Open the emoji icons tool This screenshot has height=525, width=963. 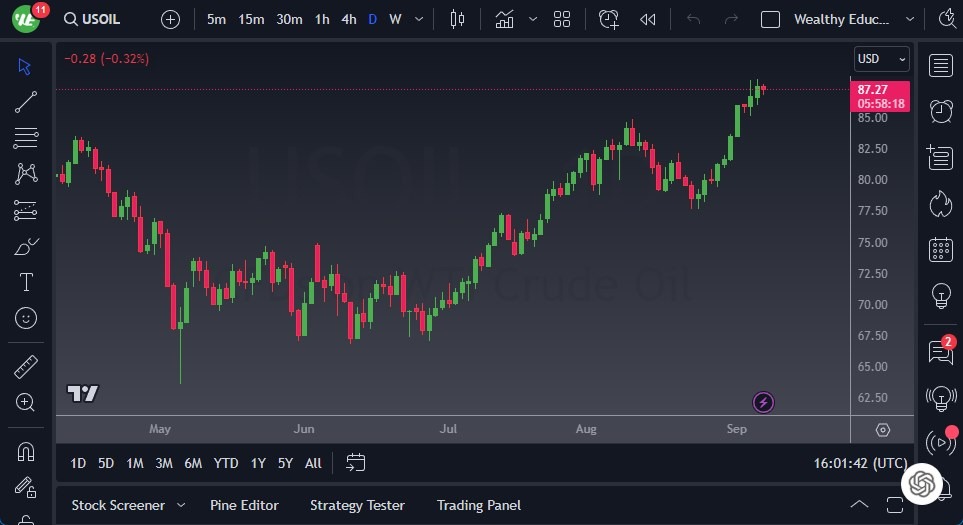pyautogui.click(x=26, y=318)
